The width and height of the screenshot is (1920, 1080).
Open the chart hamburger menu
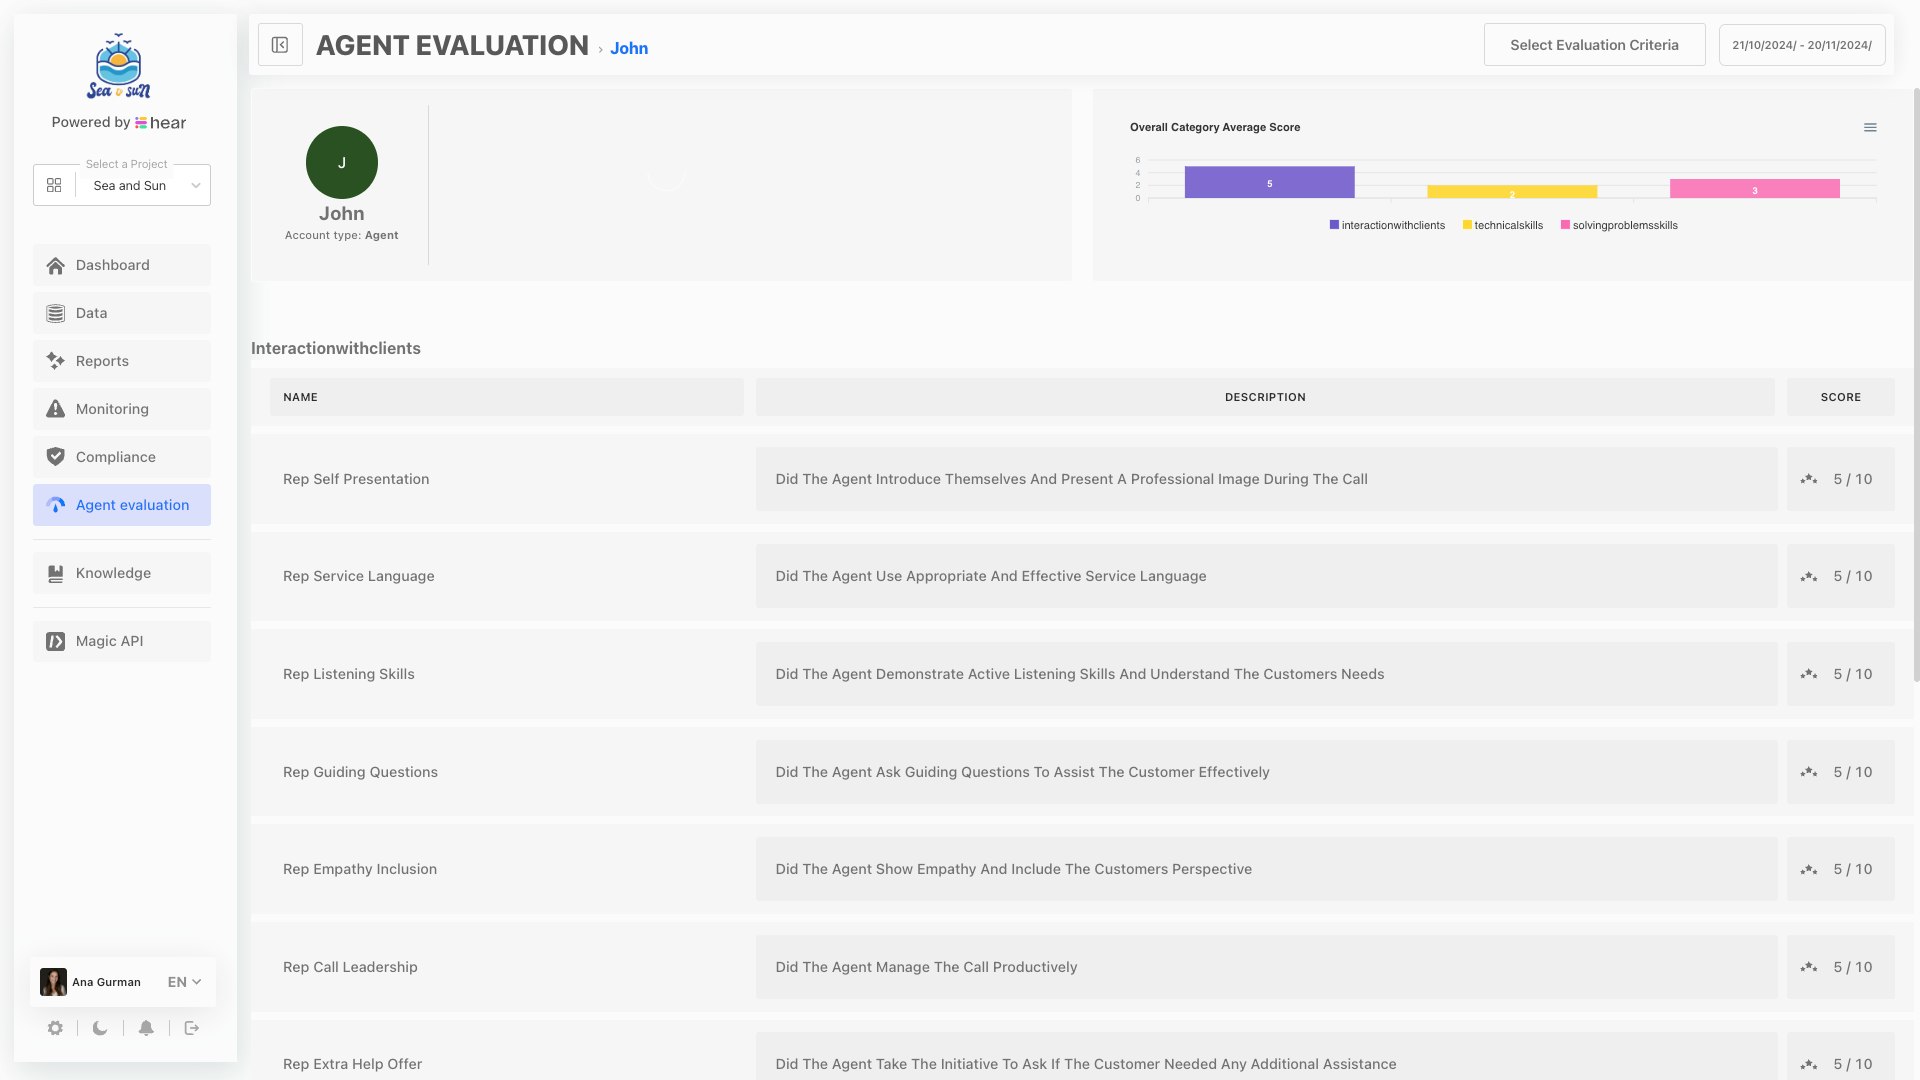coord(1869,127)
